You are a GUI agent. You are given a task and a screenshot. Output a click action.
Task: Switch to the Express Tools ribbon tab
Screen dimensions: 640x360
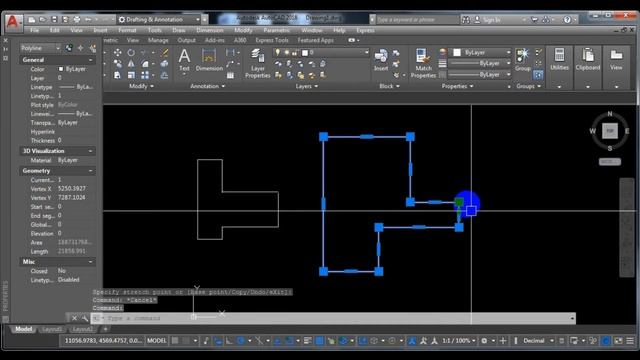click(x=272, y=40)
